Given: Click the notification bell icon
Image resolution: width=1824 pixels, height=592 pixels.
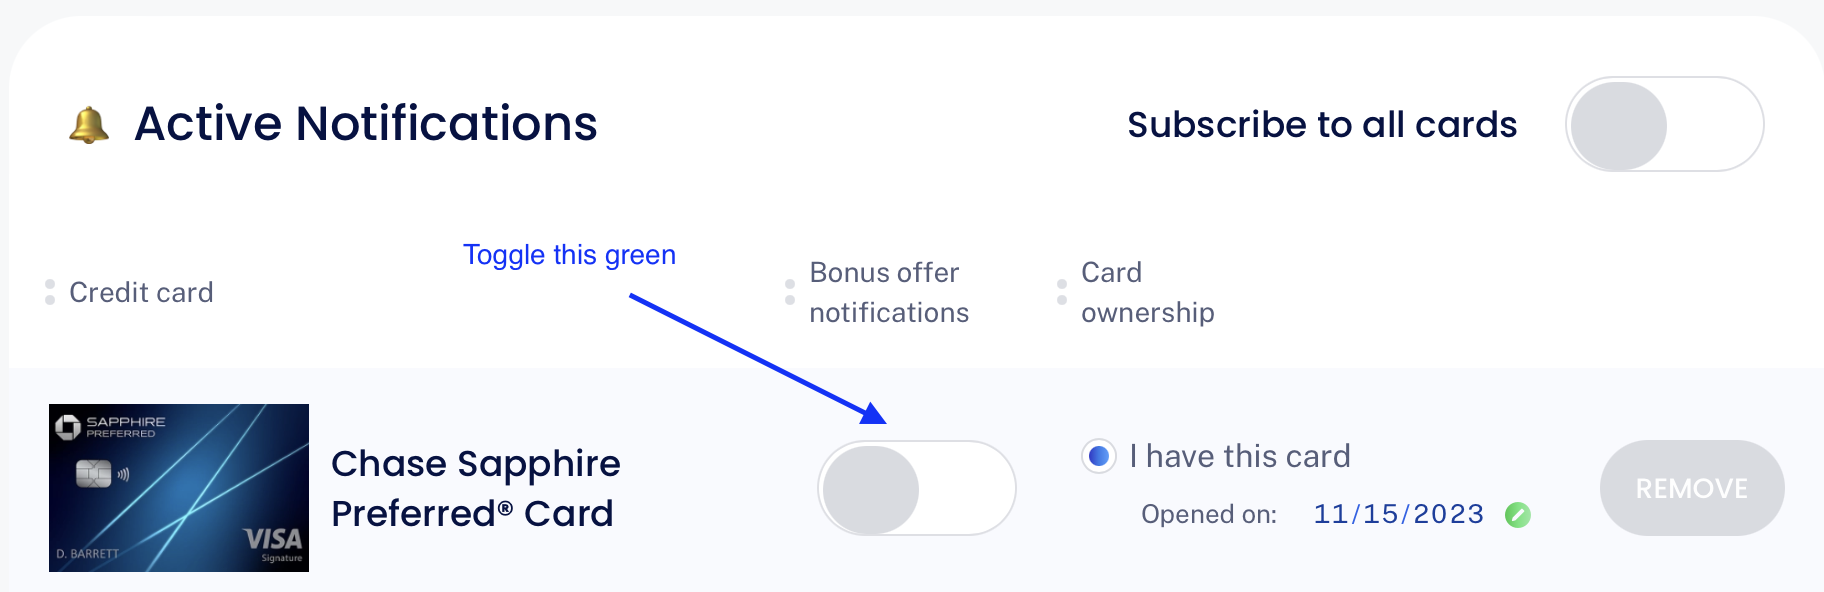Looking at the screenshot, I should 89,125.
